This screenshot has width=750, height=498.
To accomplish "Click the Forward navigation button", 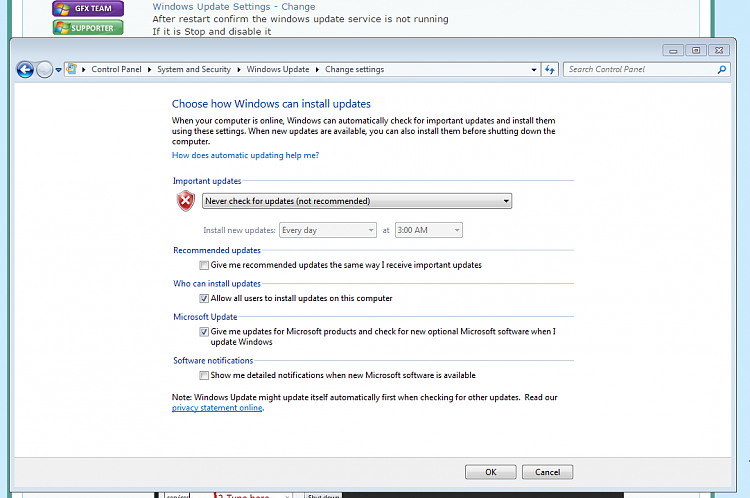I will [44, 70].
